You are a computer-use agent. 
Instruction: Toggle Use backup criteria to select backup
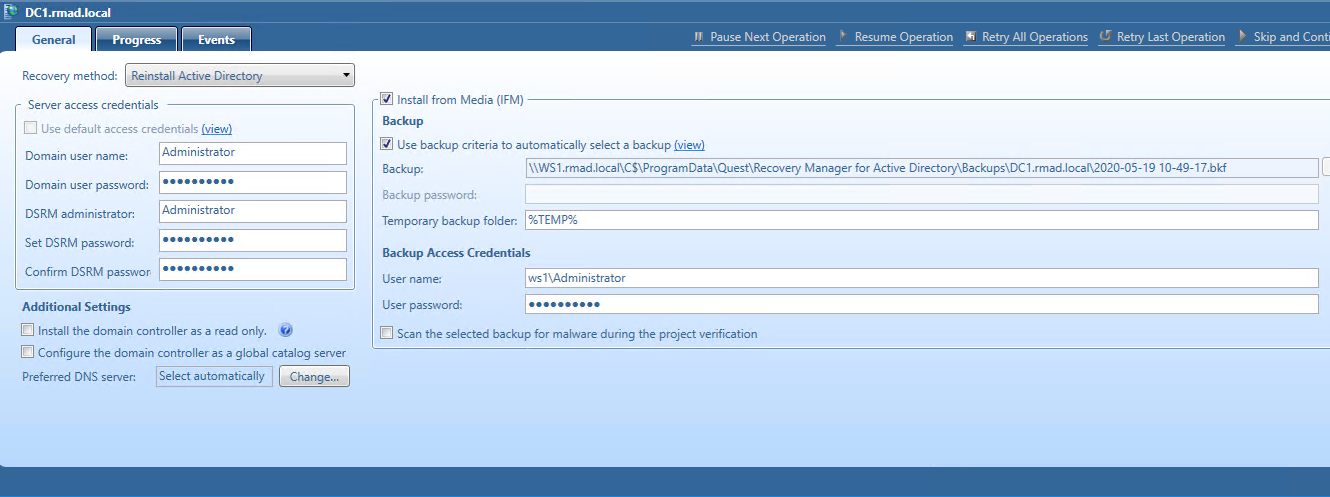coord(387,145)
